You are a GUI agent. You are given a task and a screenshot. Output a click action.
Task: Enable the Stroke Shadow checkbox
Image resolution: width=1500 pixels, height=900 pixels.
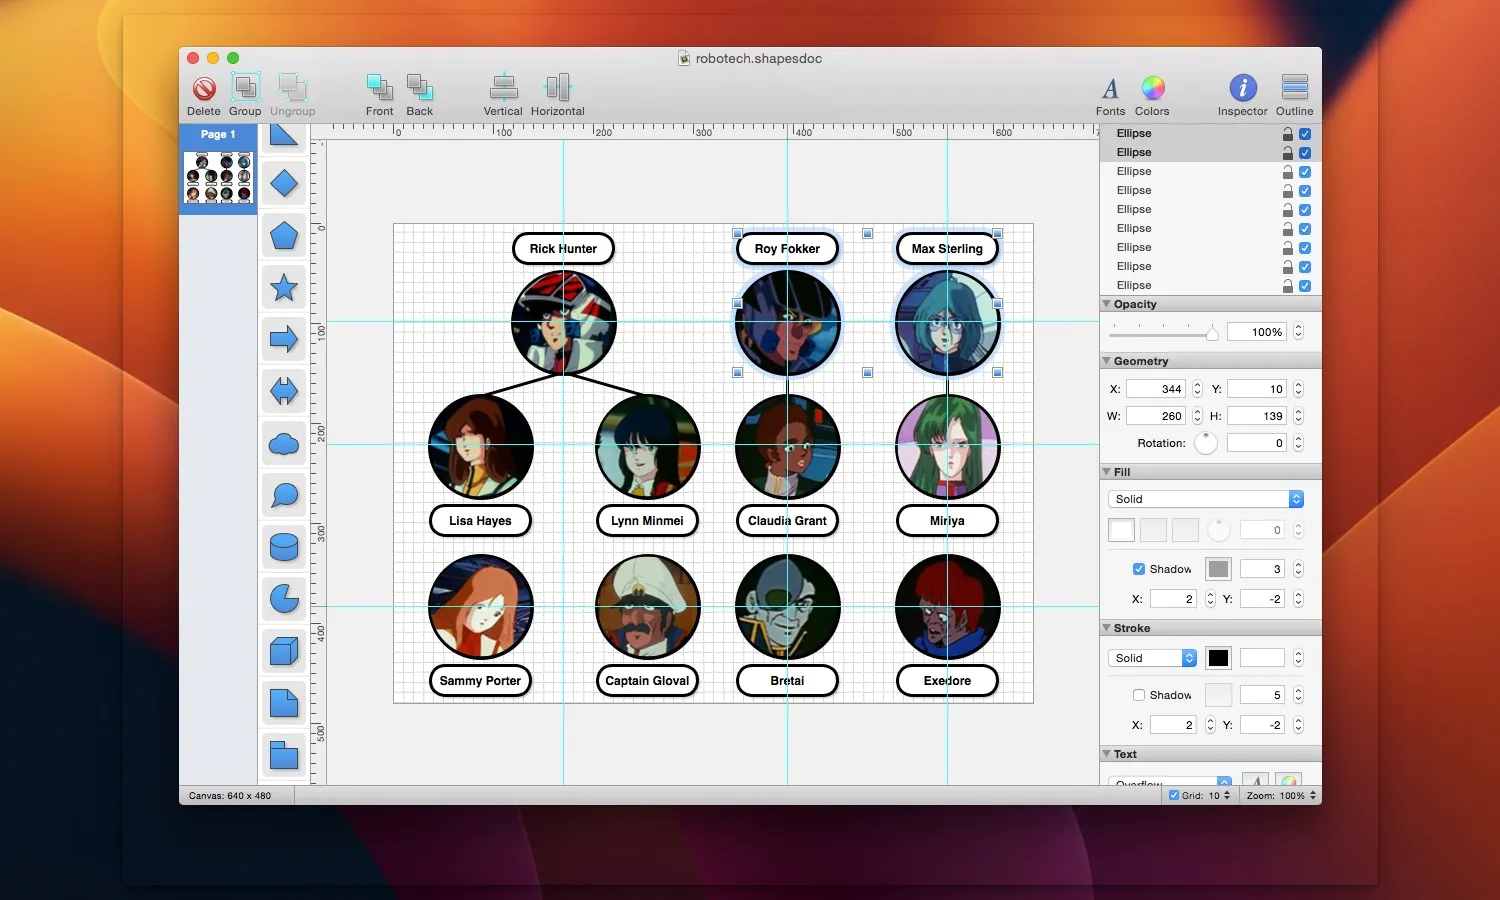point(1139,695)
